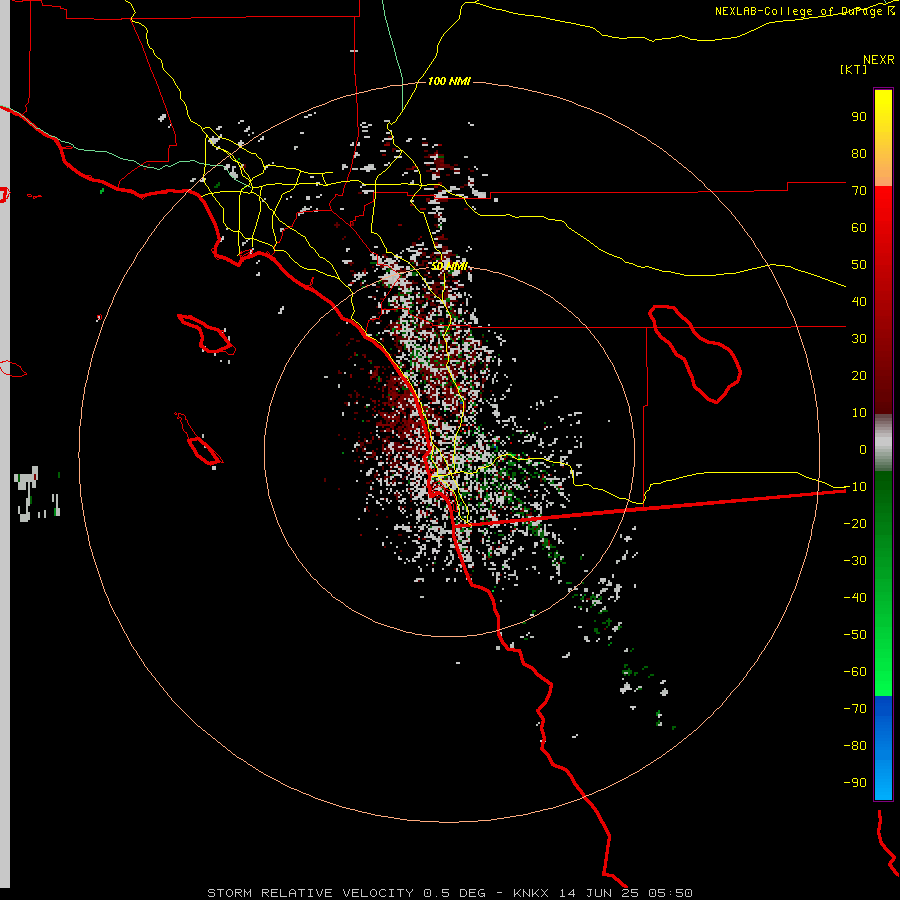Click the 0 value on velocity scale
Image resolution: width=900 pixels, height=900 pixels.
point(863,449)
